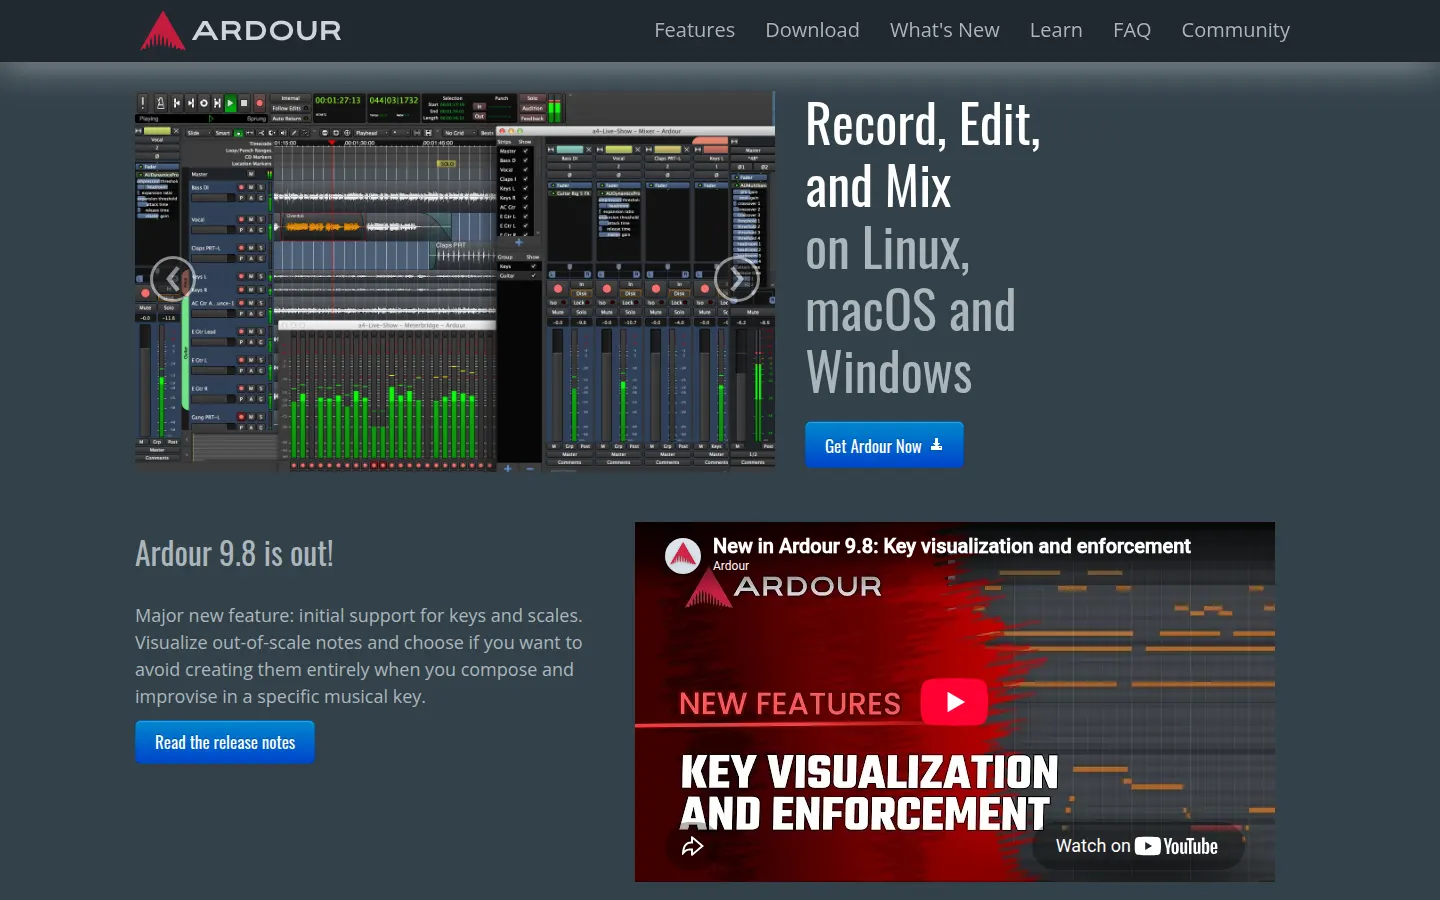Viewport: 1440px width, 900px height.
Task: Show the previous carousel screenshot
Action: 172,280
